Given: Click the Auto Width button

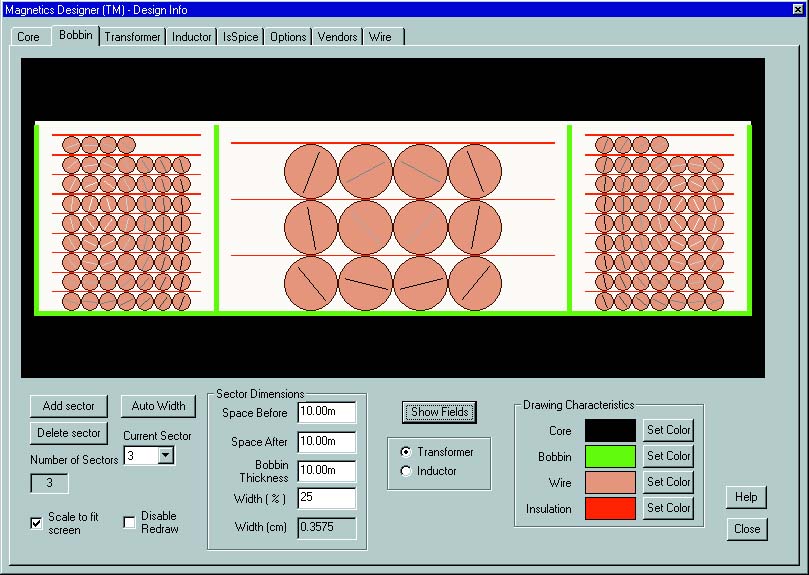Looking at the screenshot, I should click(158, 406).
